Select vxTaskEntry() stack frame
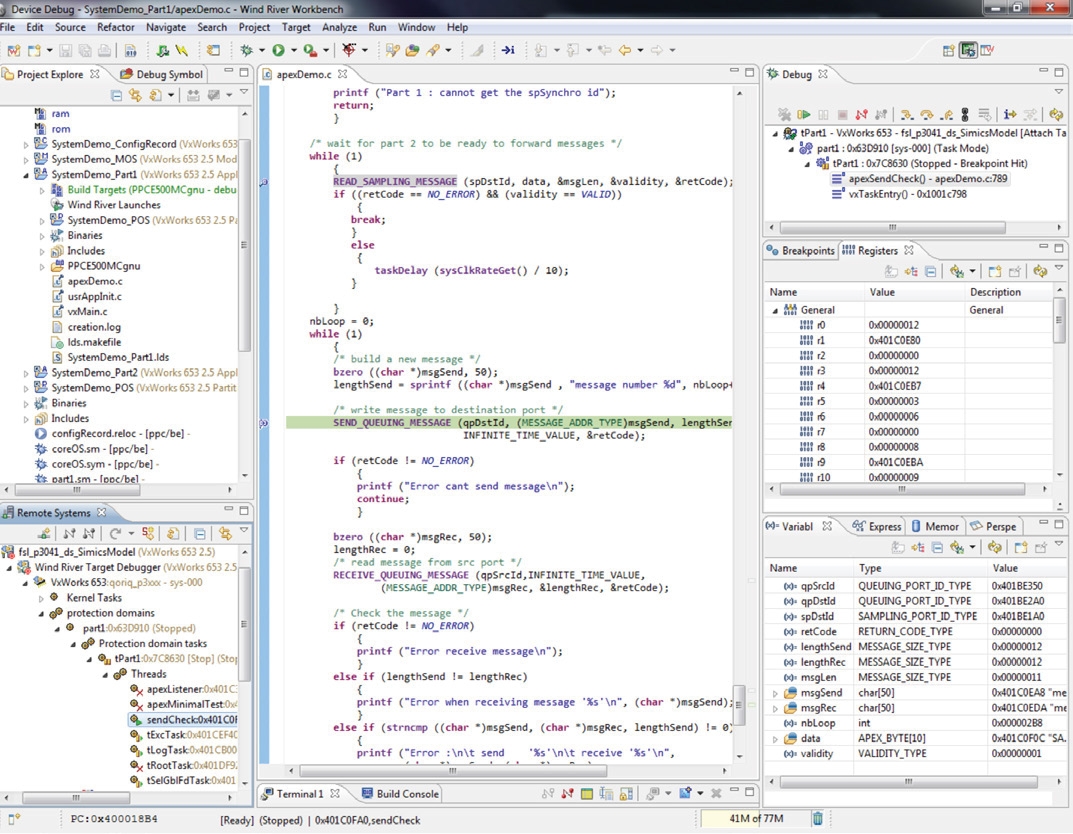1073x834 pixels. (x=899, y=194)
